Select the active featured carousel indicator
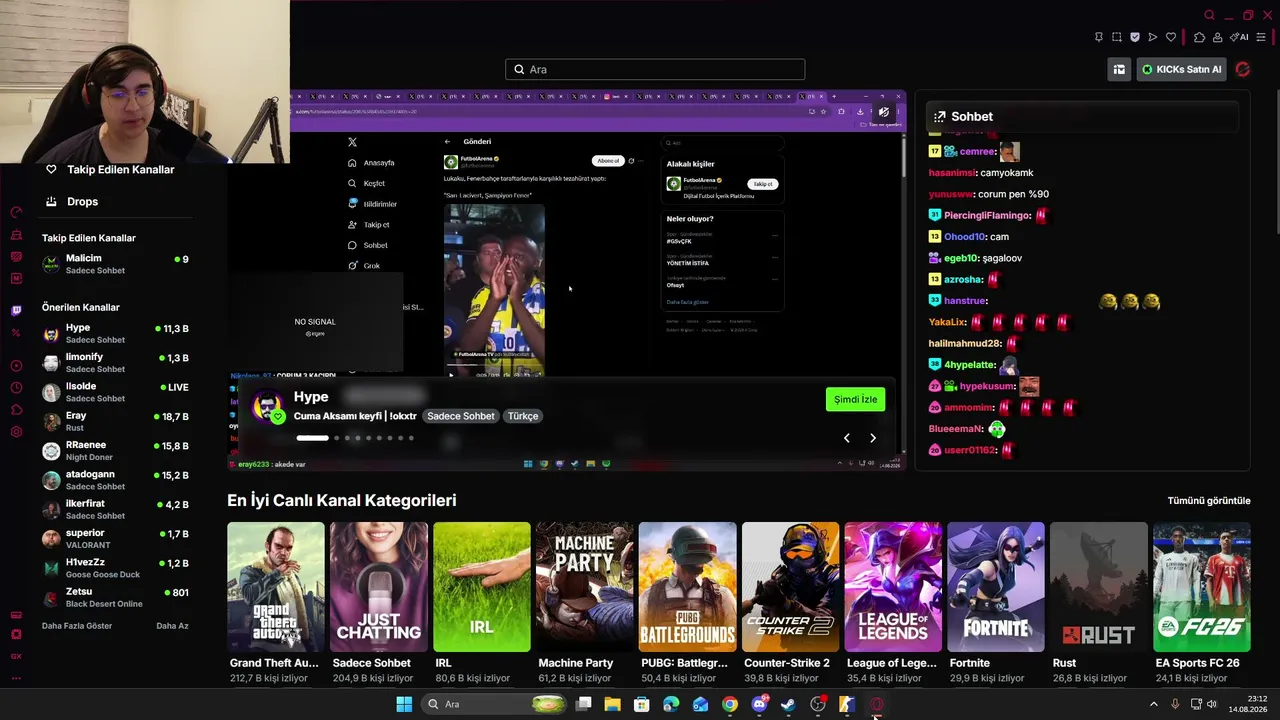 (x=312, y=438)
